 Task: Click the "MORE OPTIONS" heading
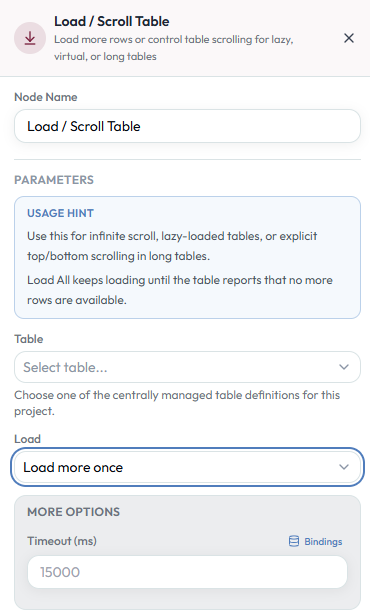(x=73, y=512)
